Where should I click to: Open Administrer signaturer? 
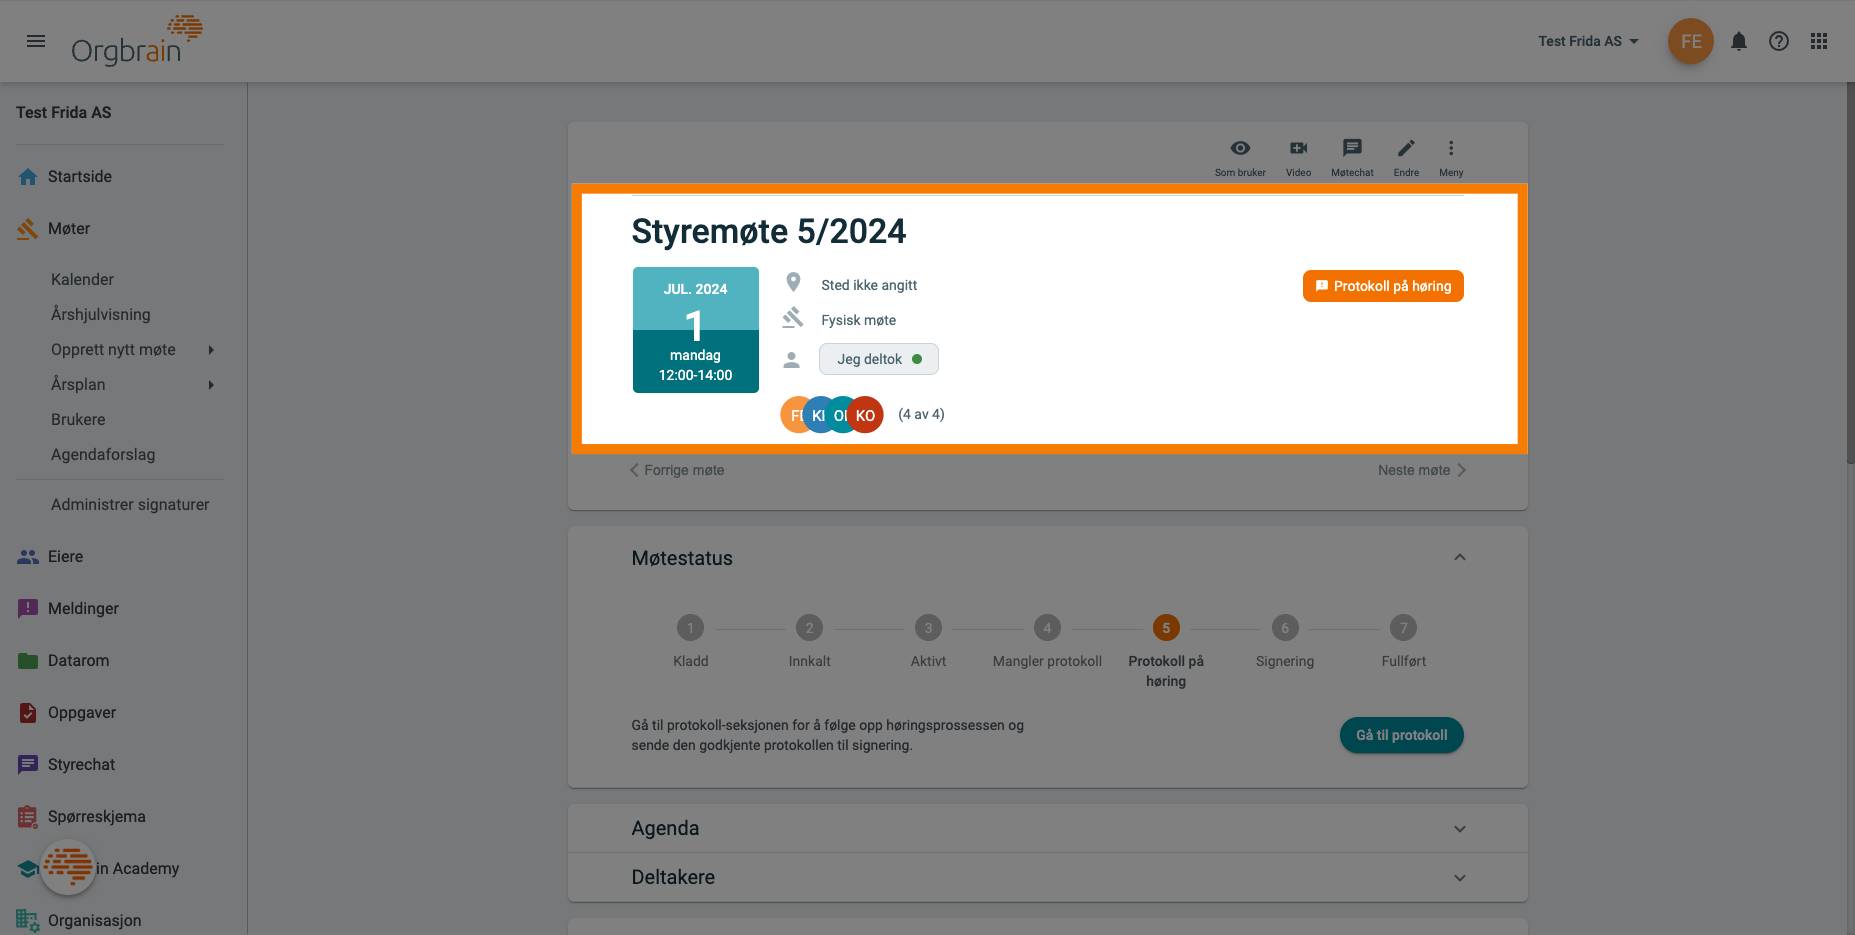pyautogui.click(x=130, y=504)
